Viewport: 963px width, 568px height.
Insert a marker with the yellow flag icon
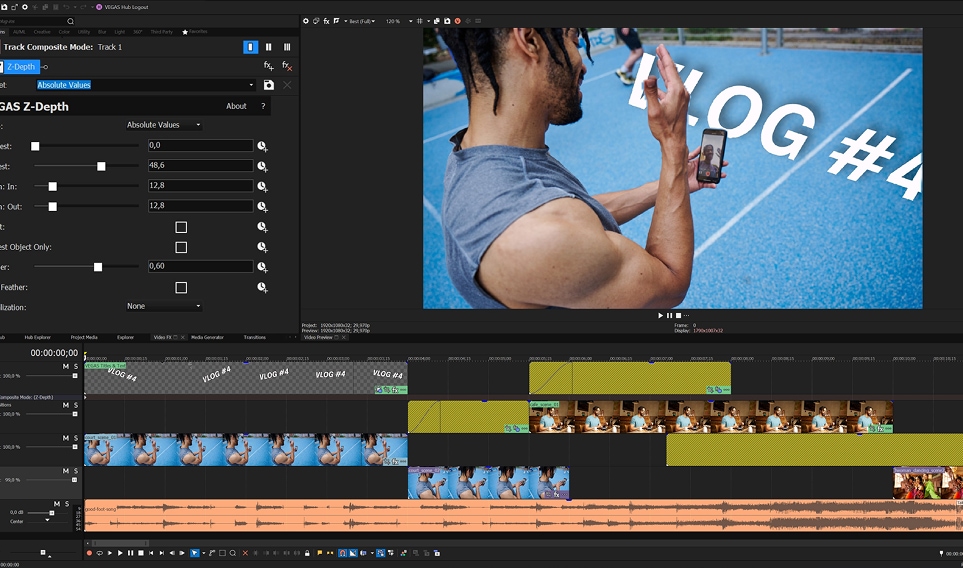319,553
